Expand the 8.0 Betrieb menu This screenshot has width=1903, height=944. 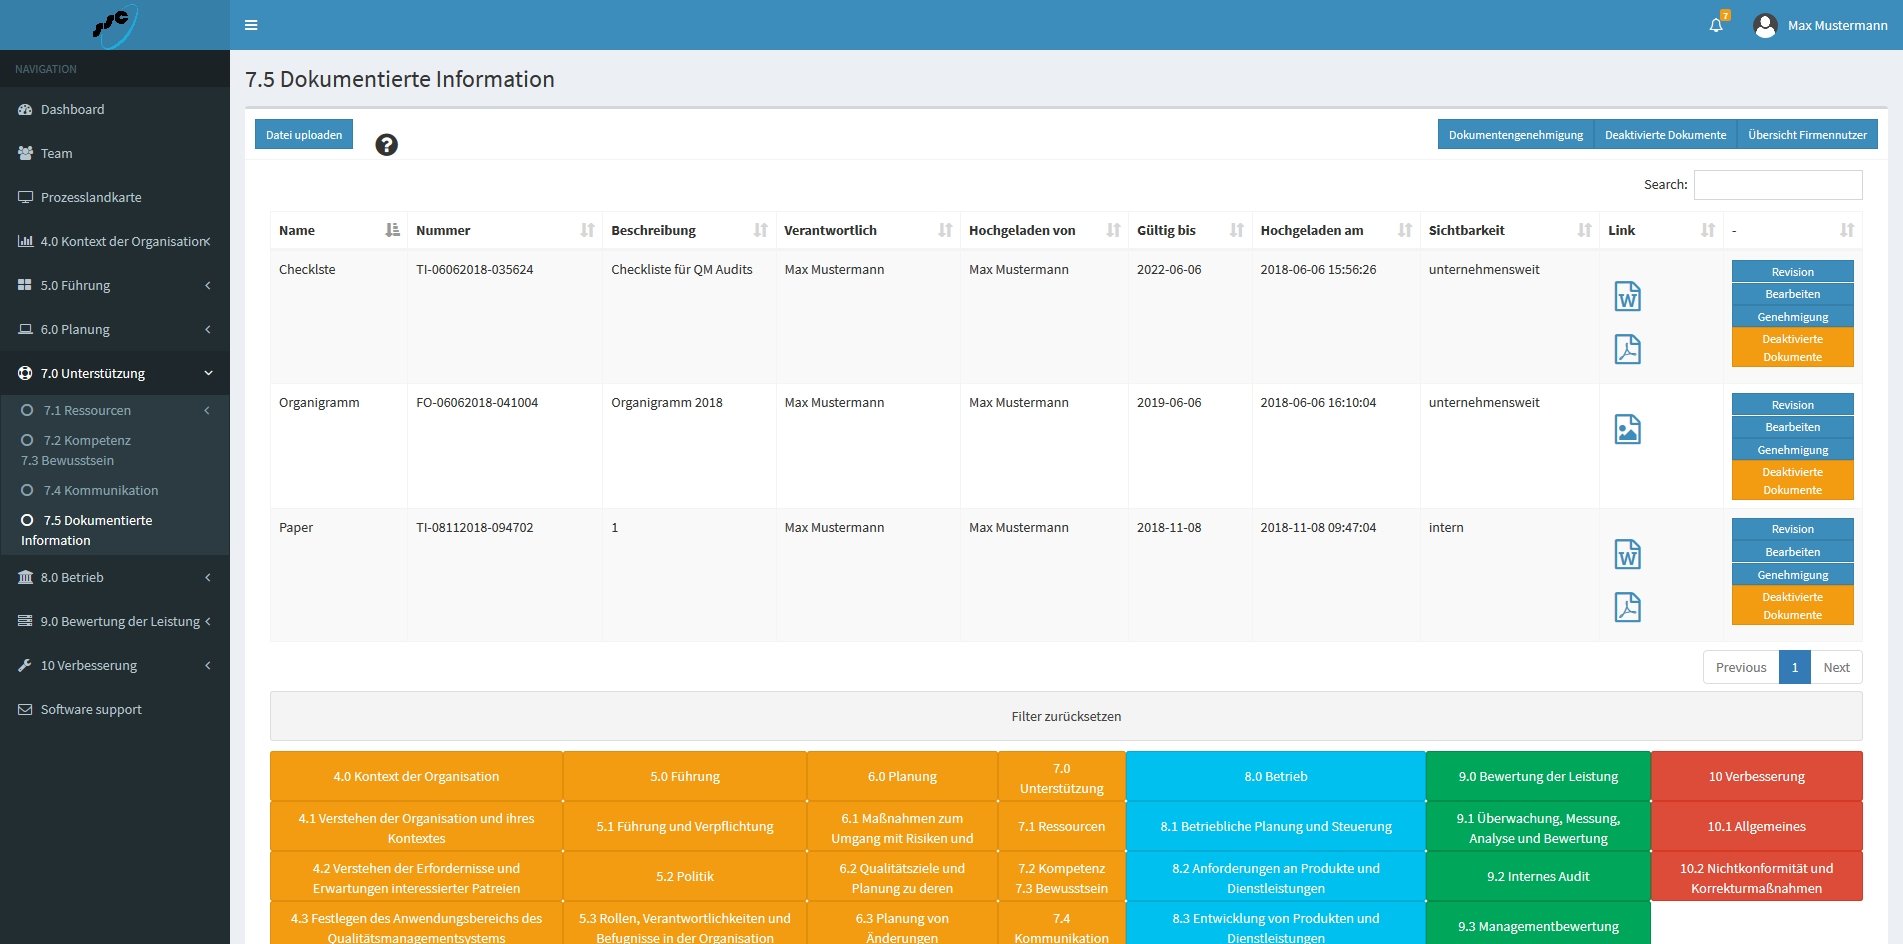pyautogui.click(x=115, y=577)
